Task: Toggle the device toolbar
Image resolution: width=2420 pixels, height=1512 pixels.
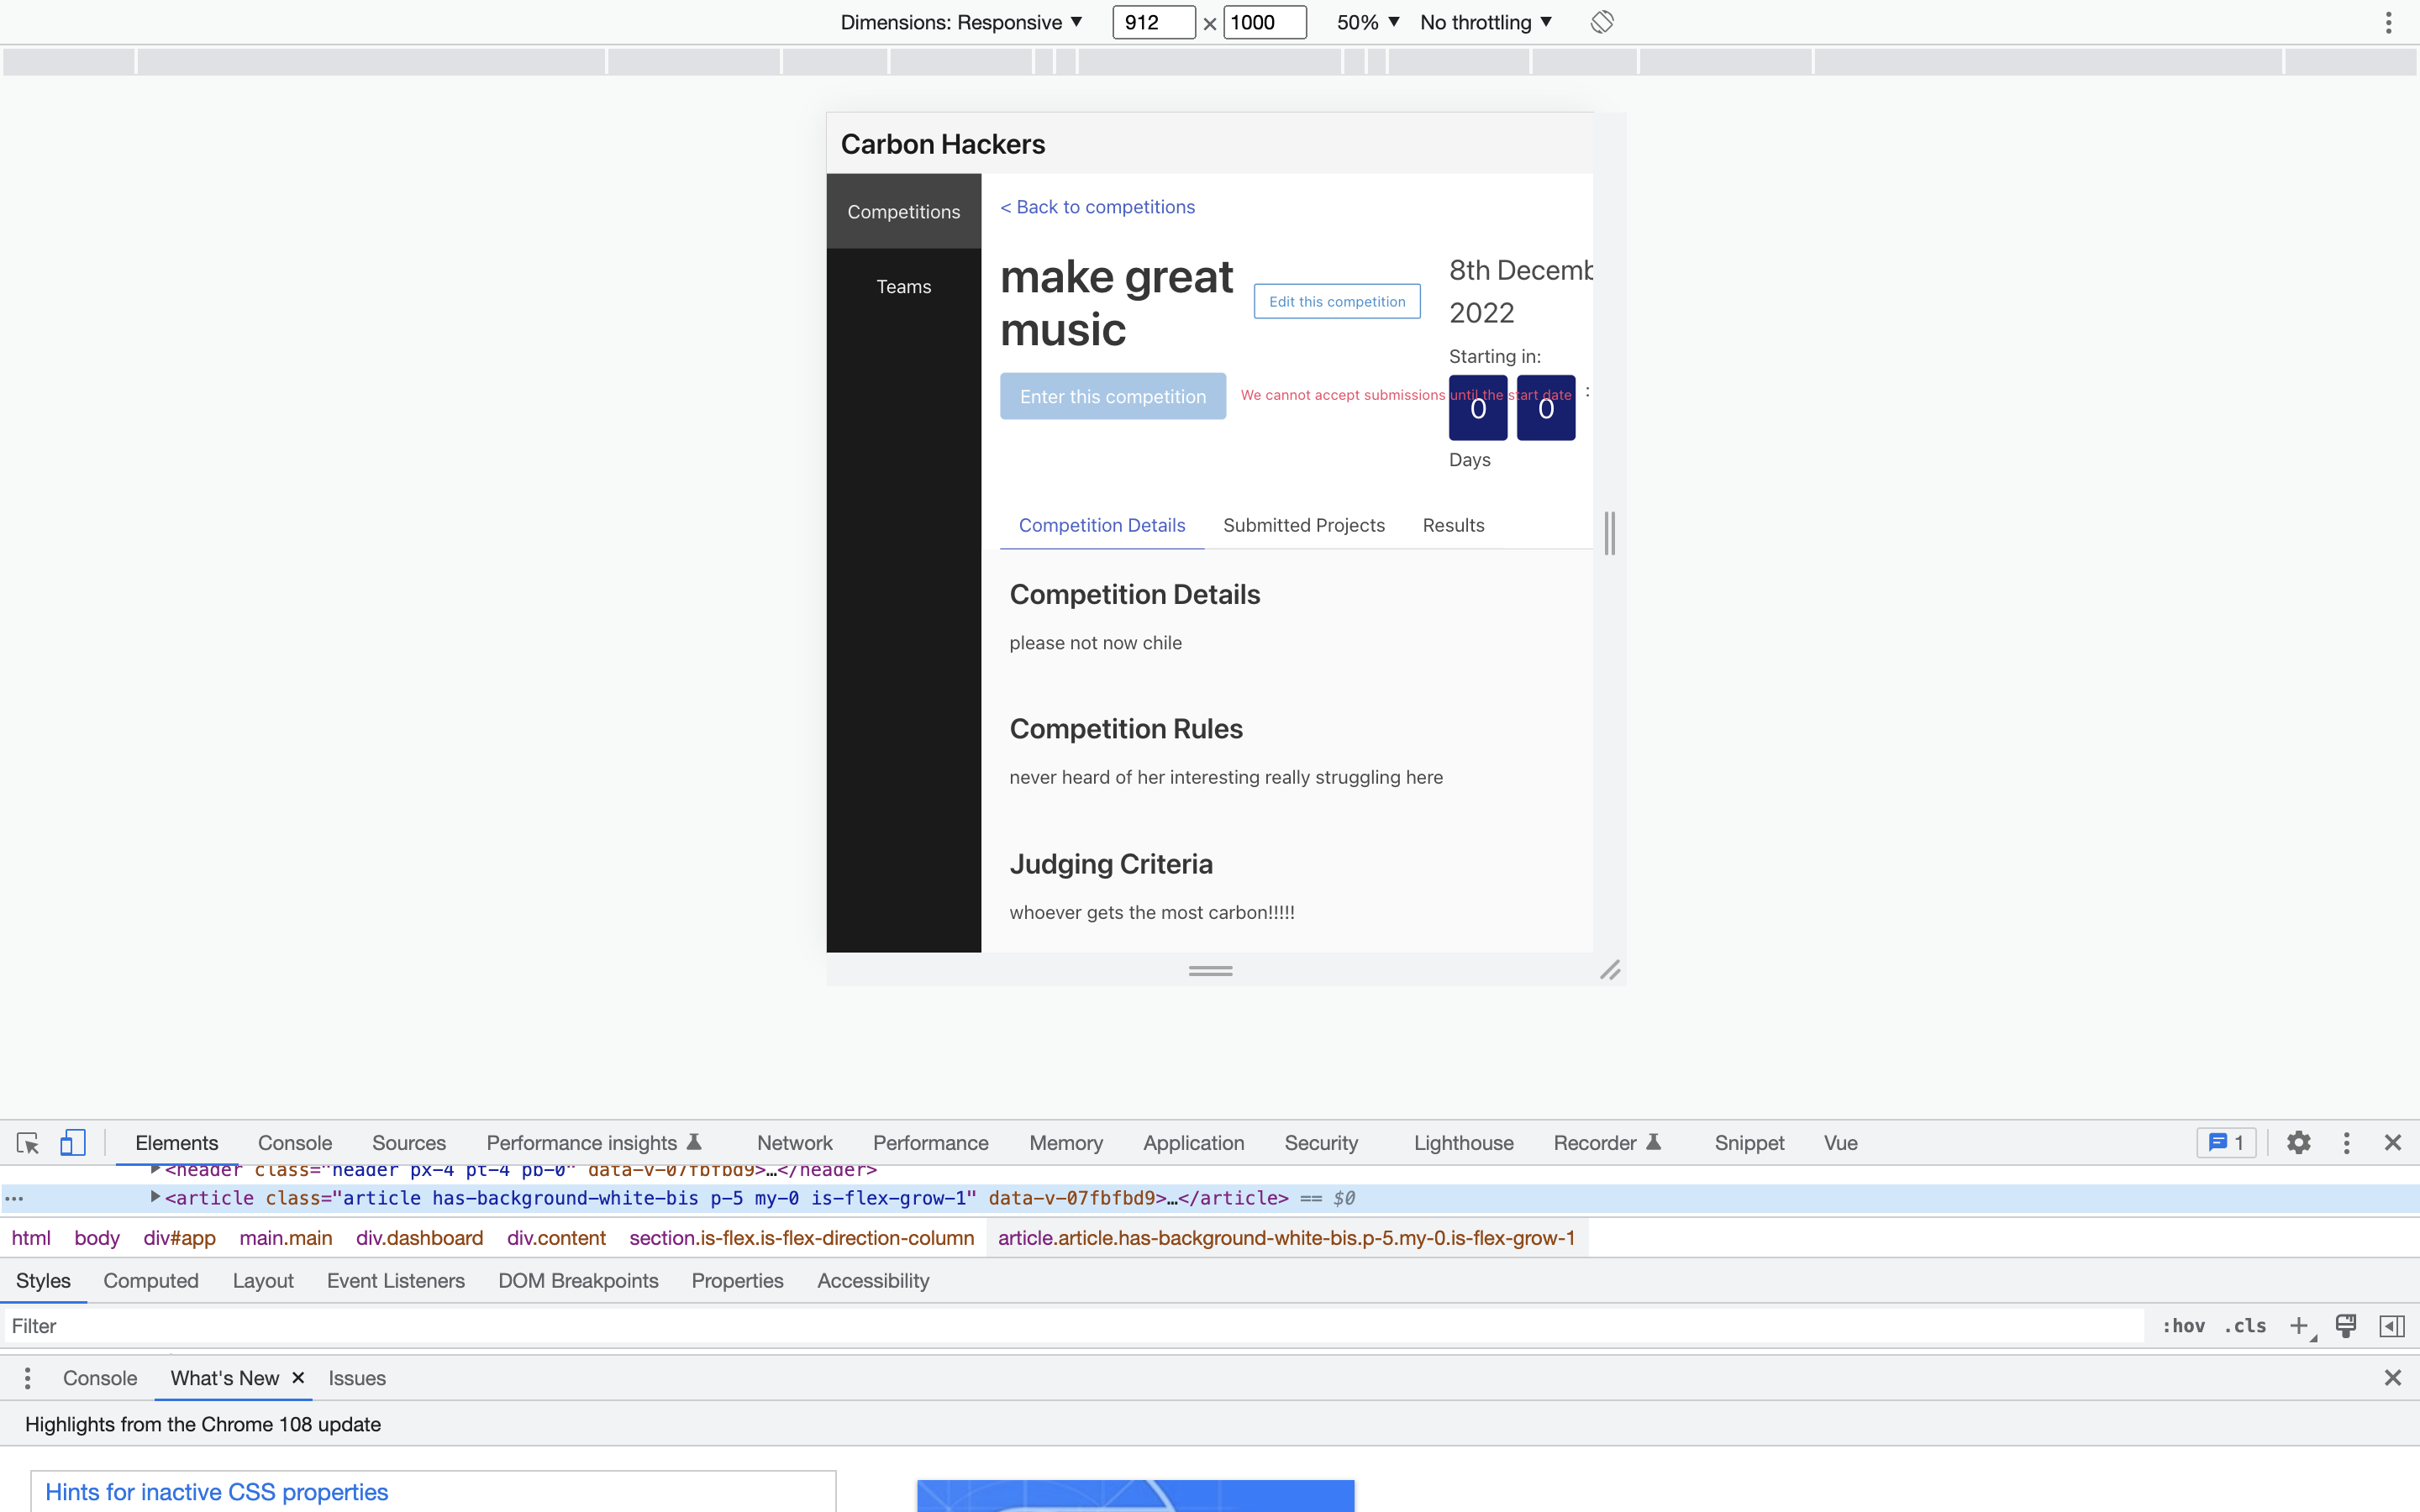Action: tap(71, 1142)
